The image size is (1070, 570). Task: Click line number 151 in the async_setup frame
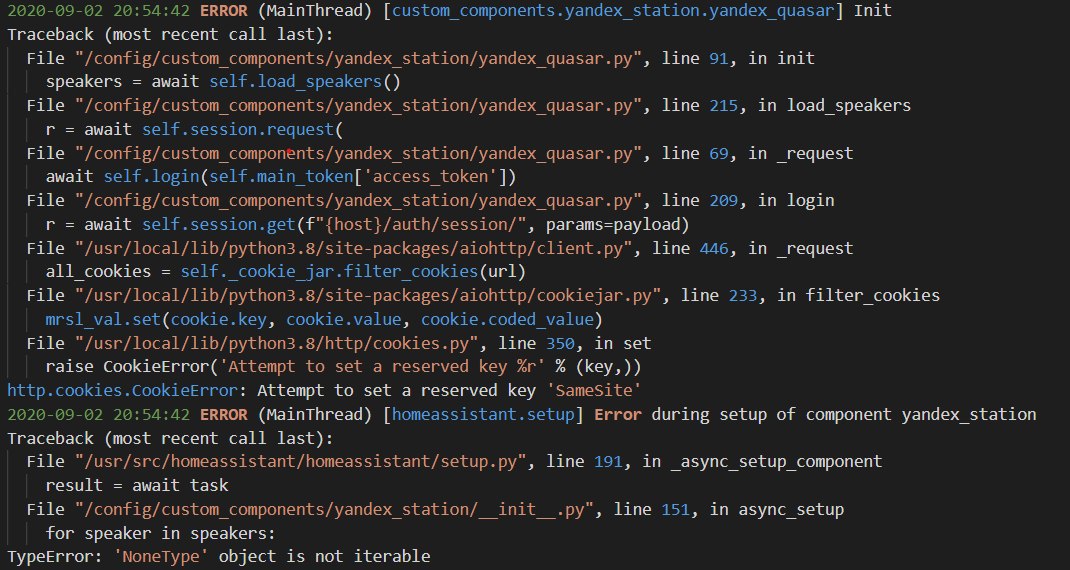(x=675, y=509)
